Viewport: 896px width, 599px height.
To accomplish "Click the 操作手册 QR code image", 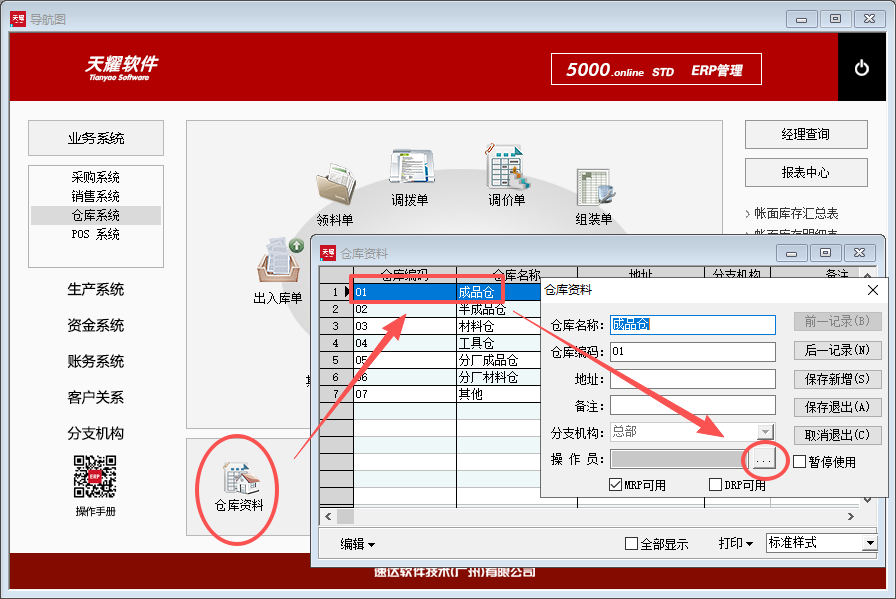I will pyautogui.click(x=95, y=477).
